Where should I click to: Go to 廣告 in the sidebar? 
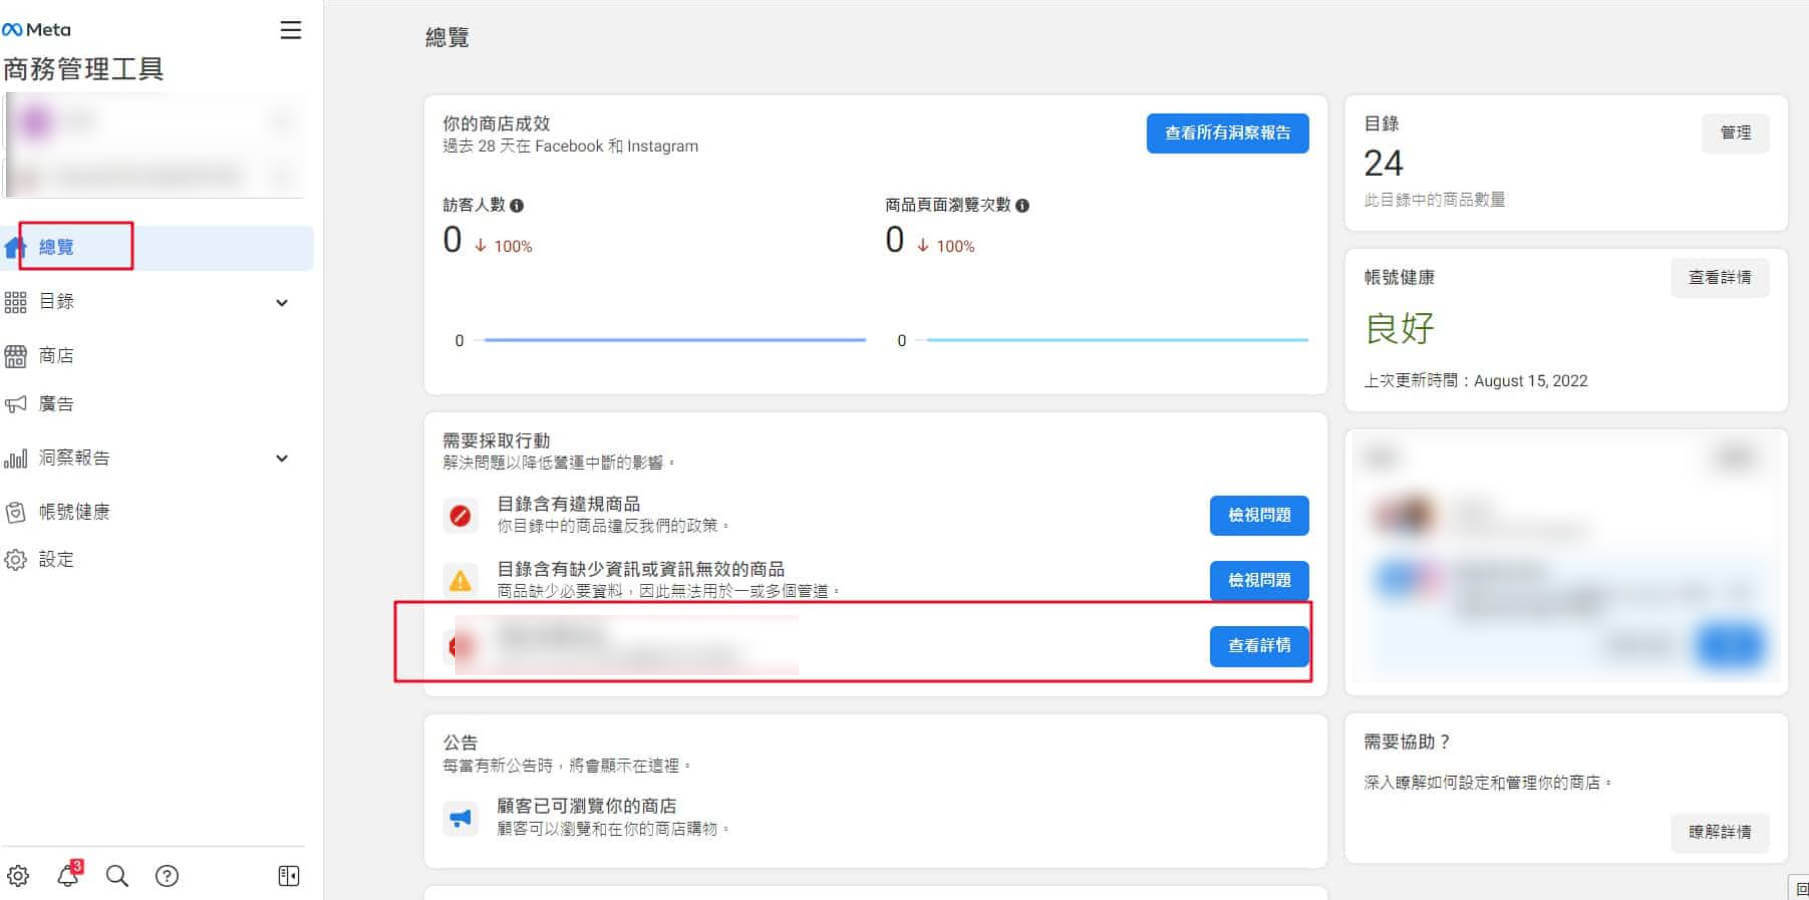click(x=56, y=404)
